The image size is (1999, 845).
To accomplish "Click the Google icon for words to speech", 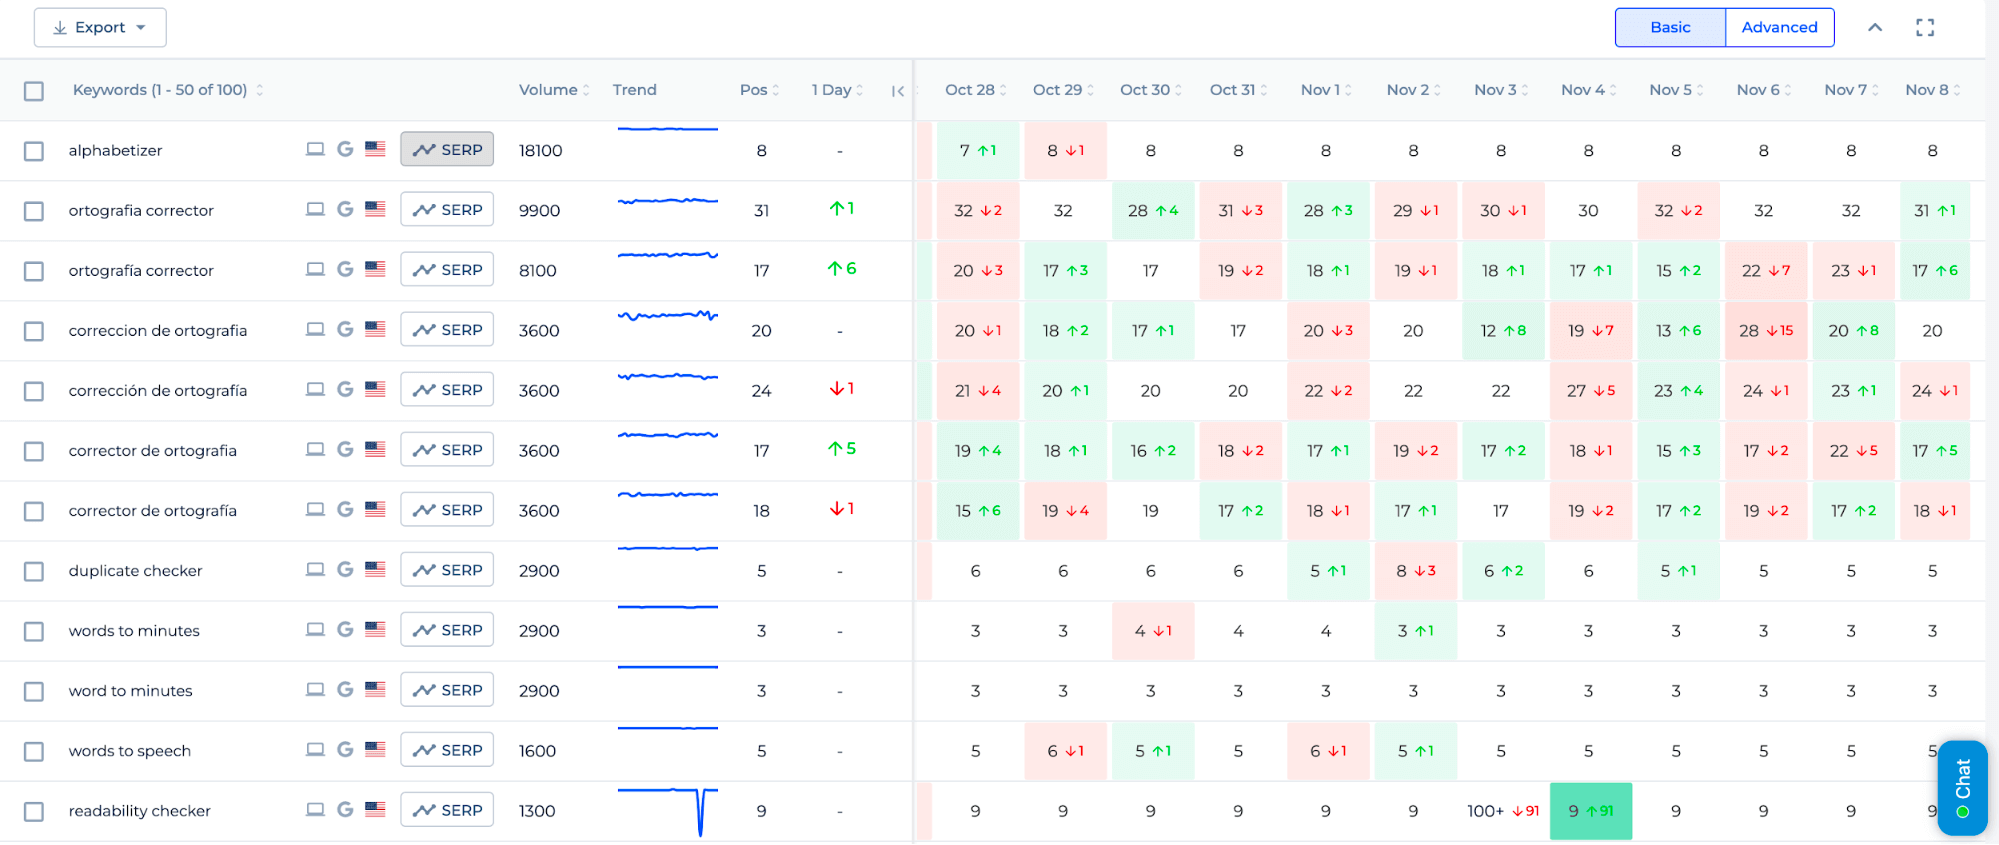I will [x=345, y=749].
